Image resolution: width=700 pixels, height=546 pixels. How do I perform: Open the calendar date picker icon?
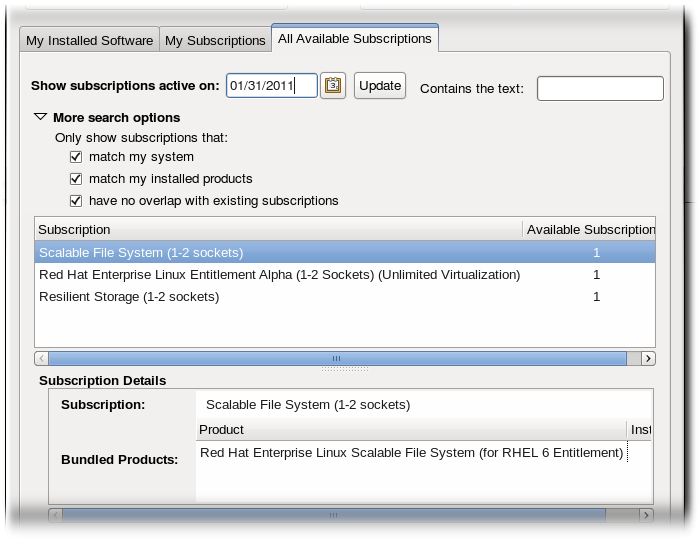tap(333, 85)
